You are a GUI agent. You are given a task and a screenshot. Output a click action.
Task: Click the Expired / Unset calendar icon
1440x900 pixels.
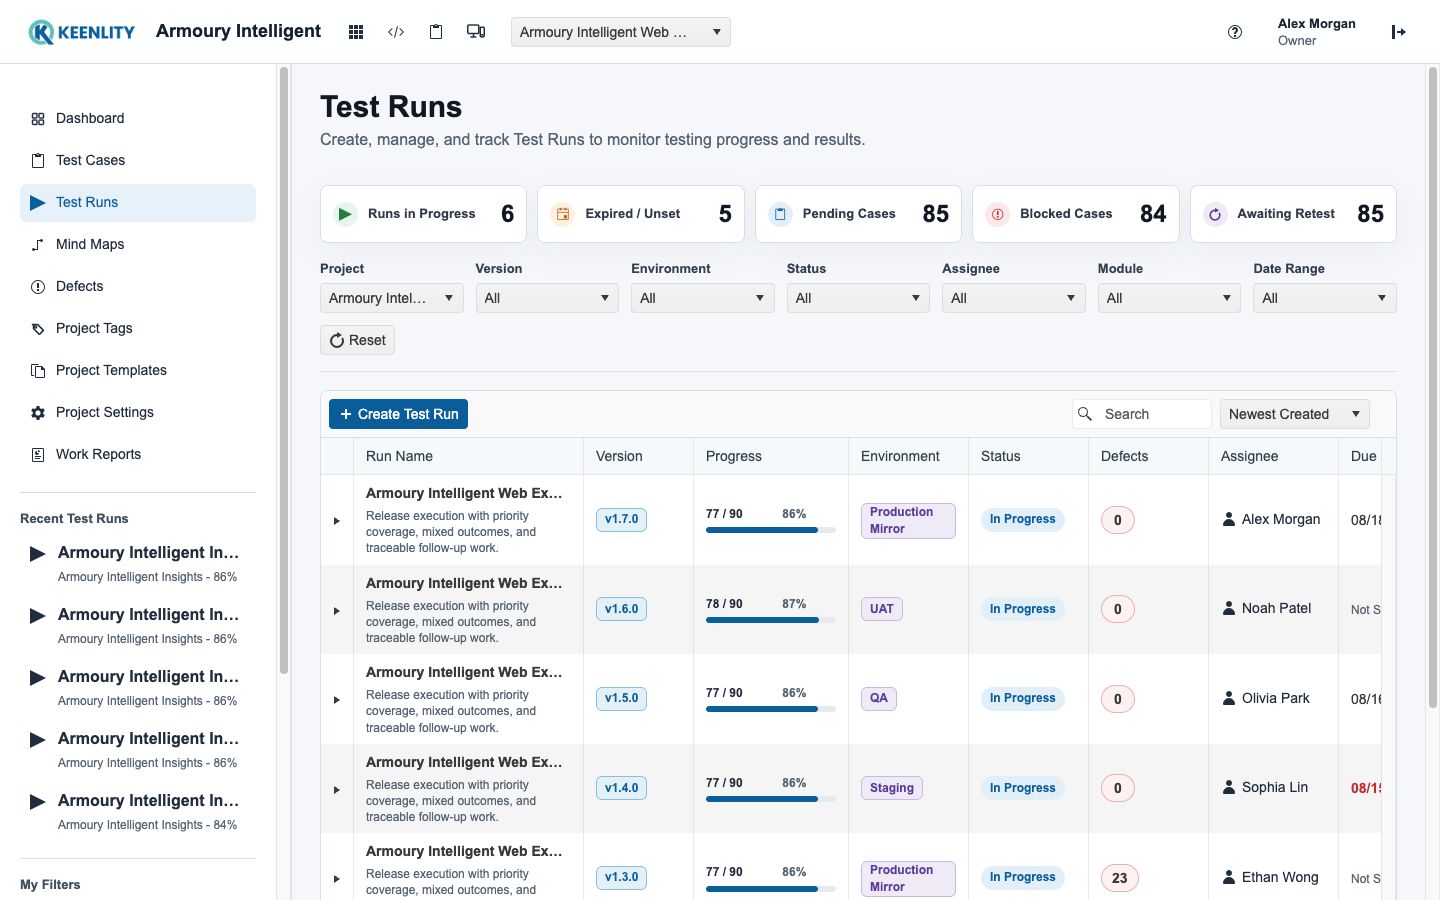pyautogui.click(x=563, y=214)
